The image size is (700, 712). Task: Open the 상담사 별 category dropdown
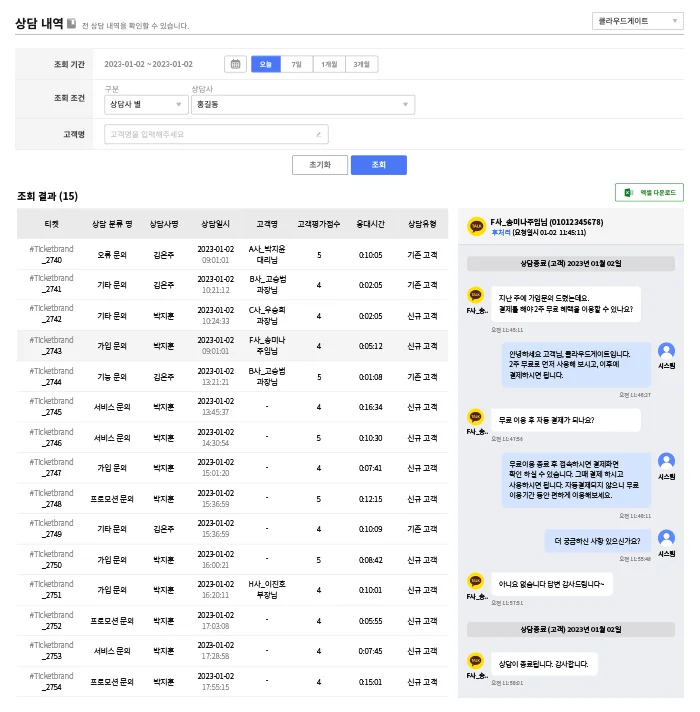coord(144,104)
